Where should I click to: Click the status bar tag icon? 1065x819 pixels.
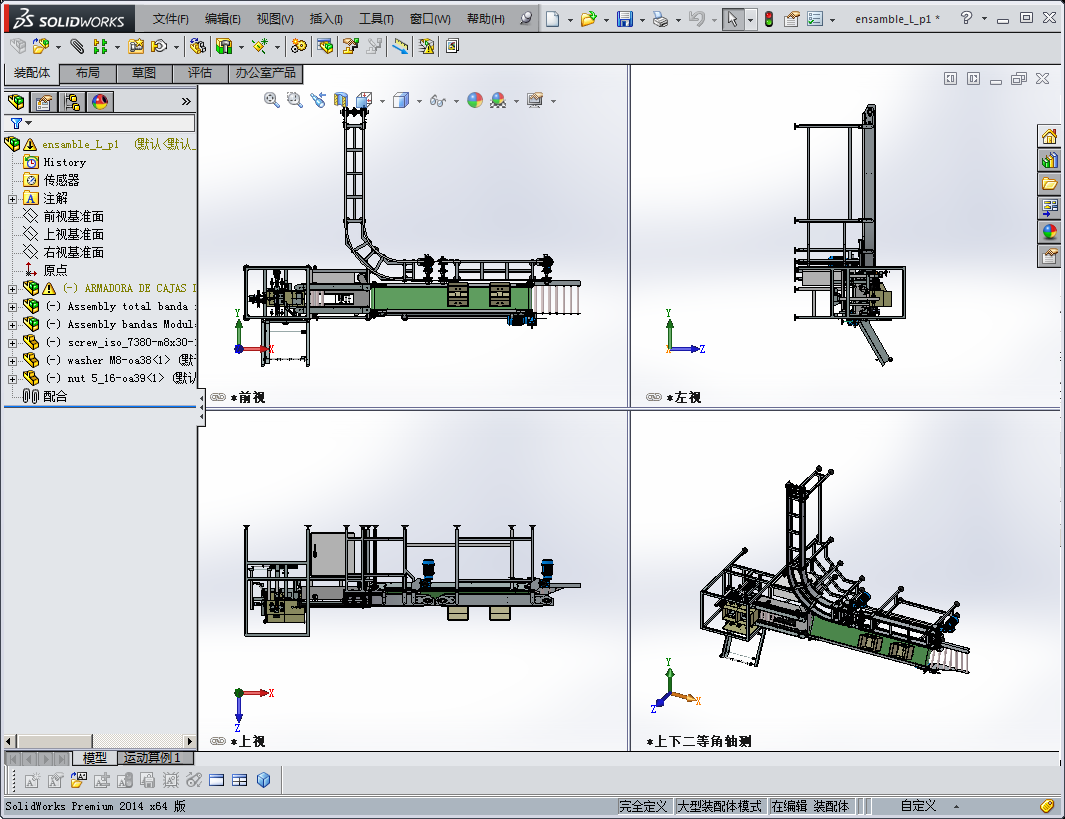click(x=1047, y=806)
